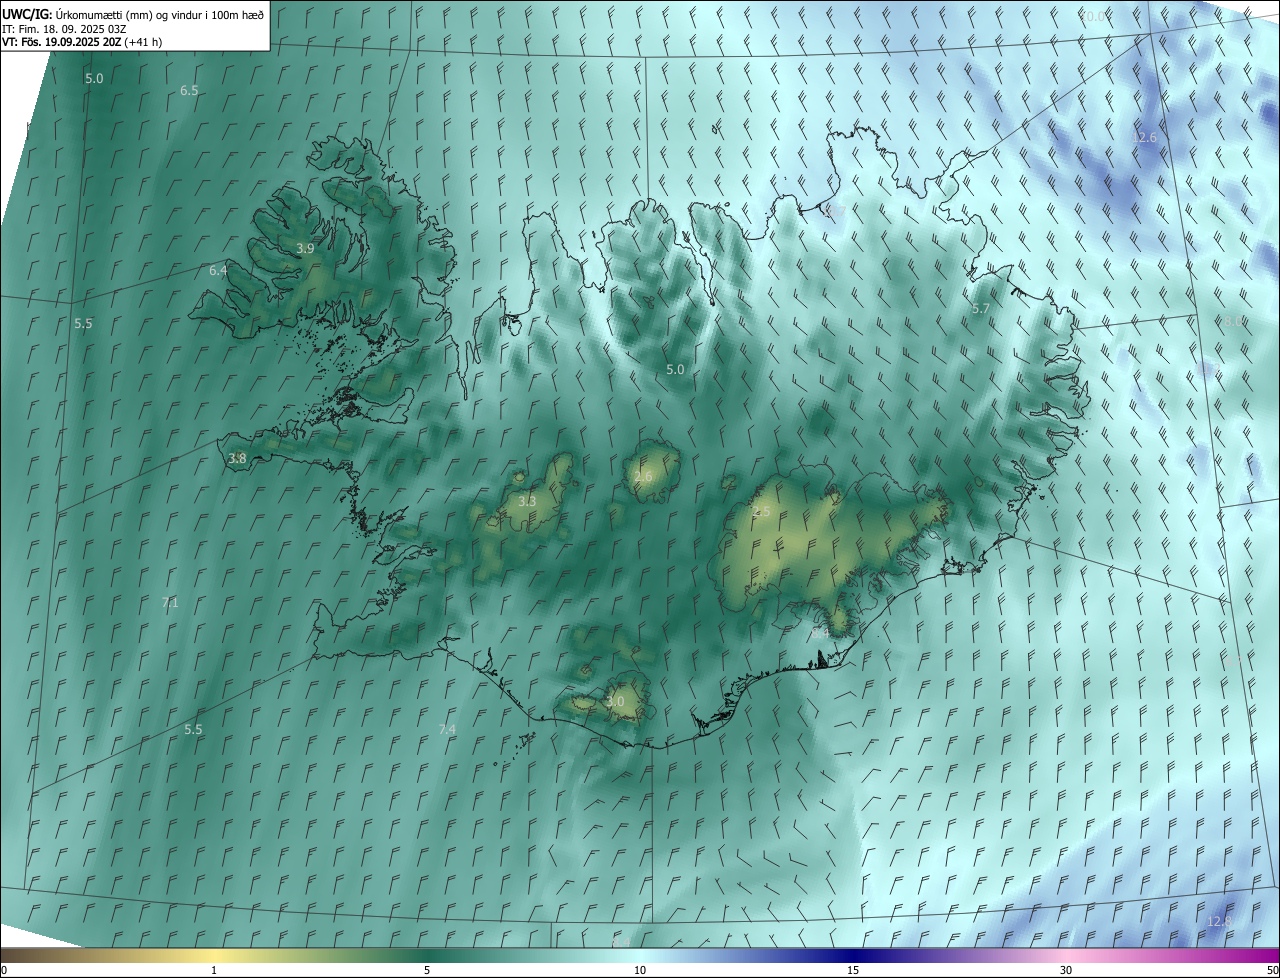Click the 3.3 value label on Langjökull glacier
This screenshot has width=1280, height=978.
point(527,502)
